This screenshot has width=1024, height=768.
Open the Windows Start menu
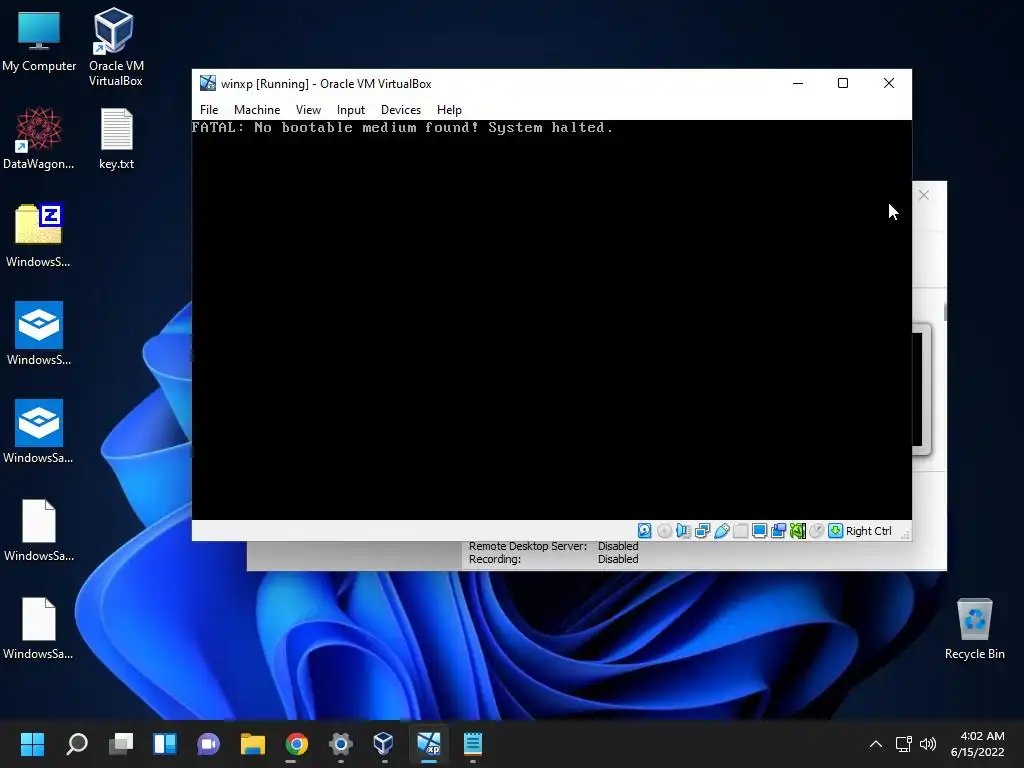coord(32,744)
